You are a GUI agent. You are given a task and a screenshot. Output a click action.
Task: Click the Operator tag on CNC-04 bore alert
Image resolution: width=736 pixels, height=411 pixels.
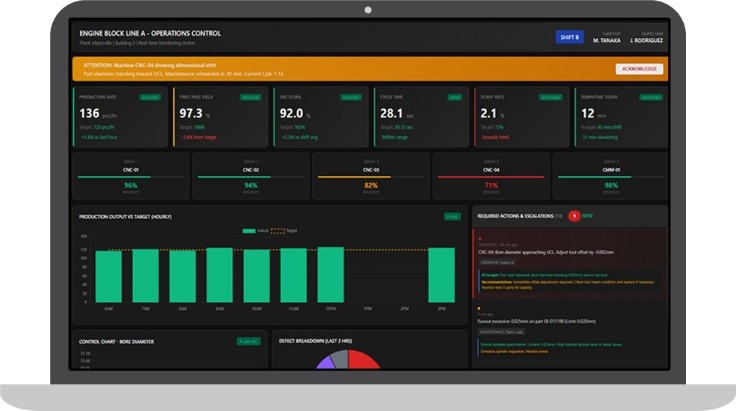pyautogui.click(x=496, y=261)
